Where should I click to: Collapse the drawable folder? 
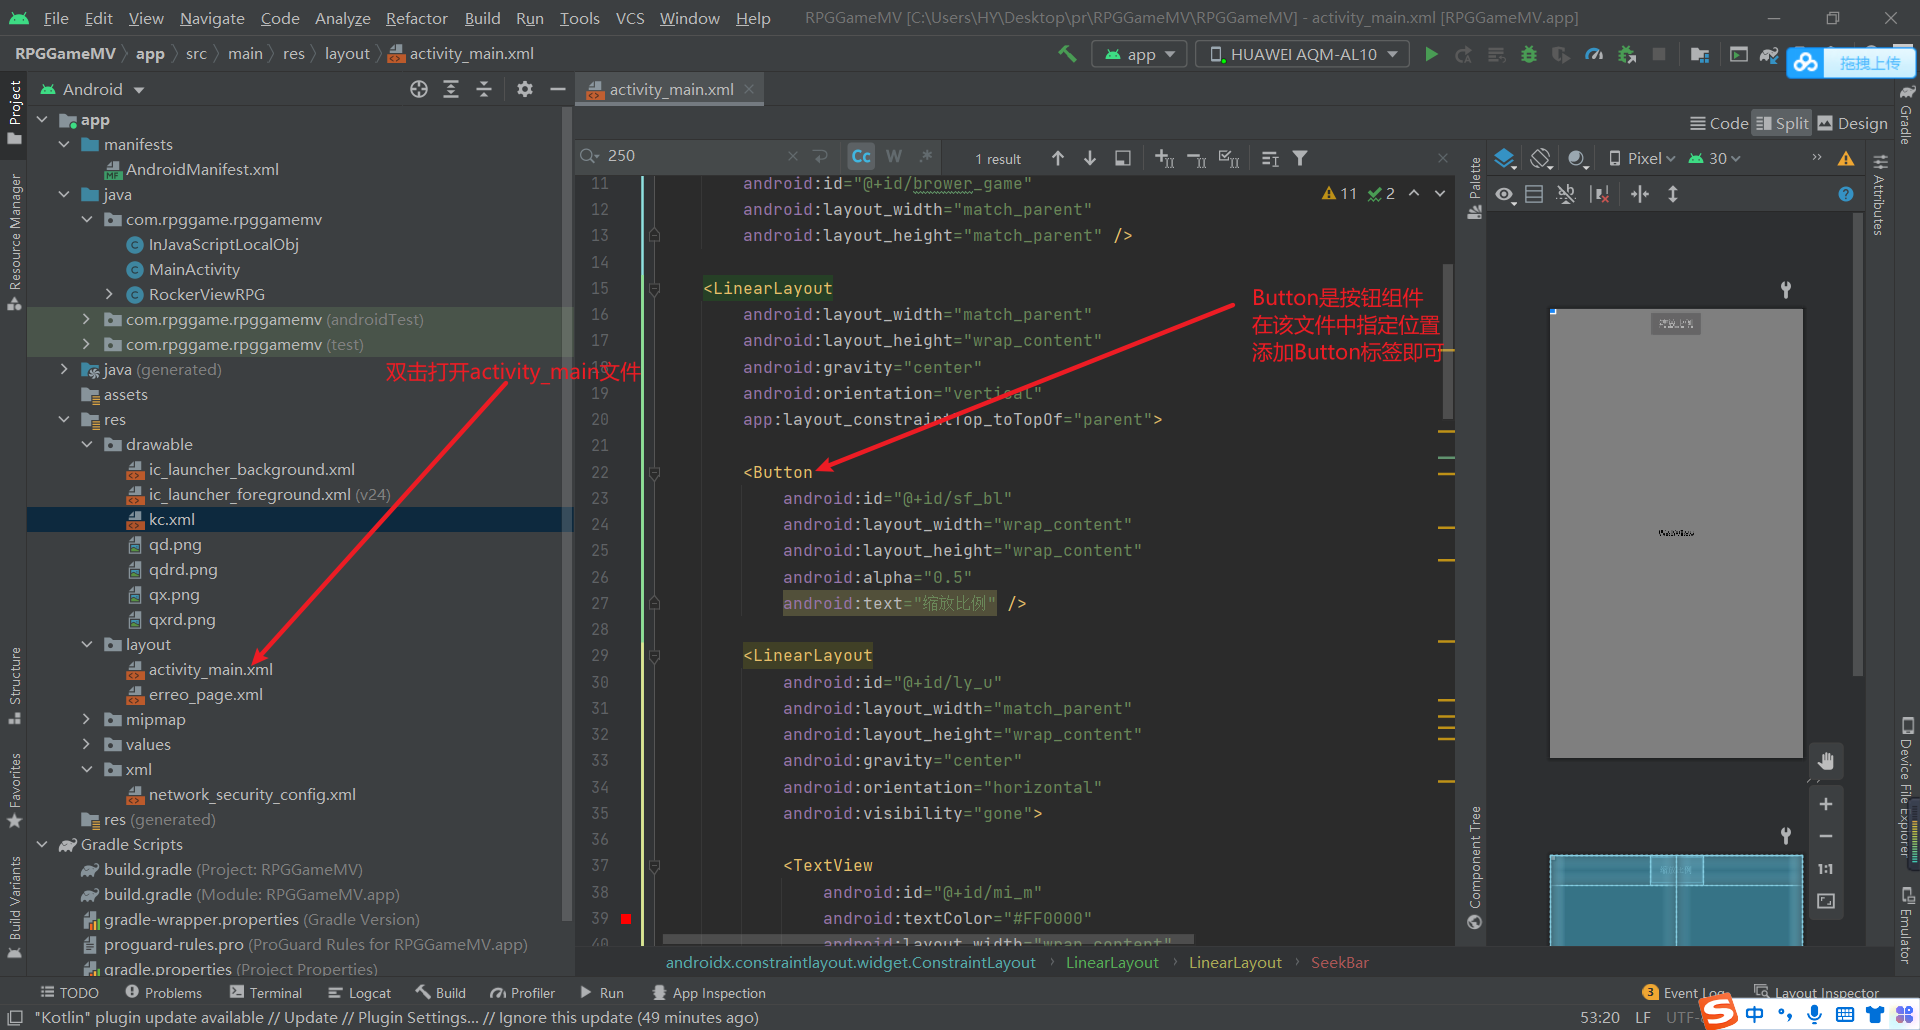[x=87, y=444]
